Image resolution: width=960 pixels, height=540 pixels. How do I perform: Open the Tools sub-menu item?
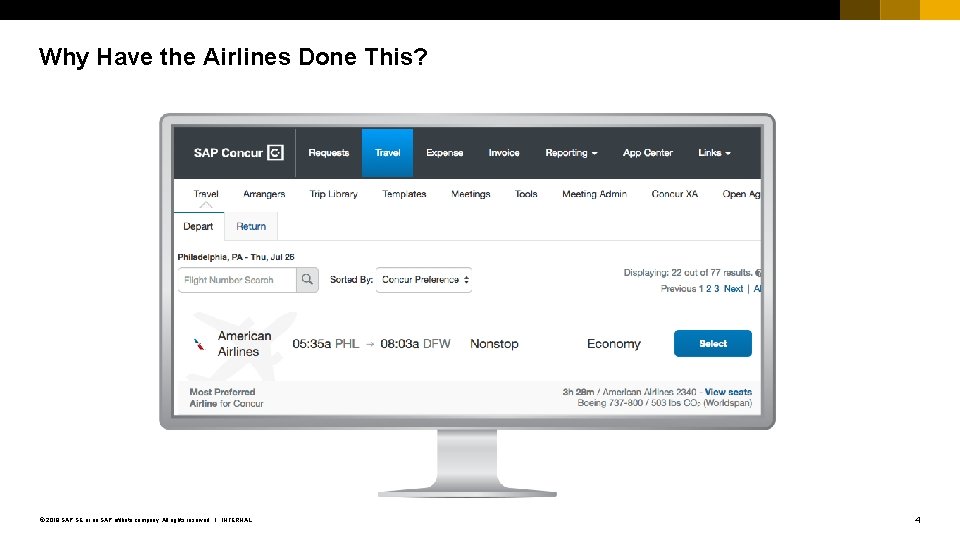click(526, 194)
